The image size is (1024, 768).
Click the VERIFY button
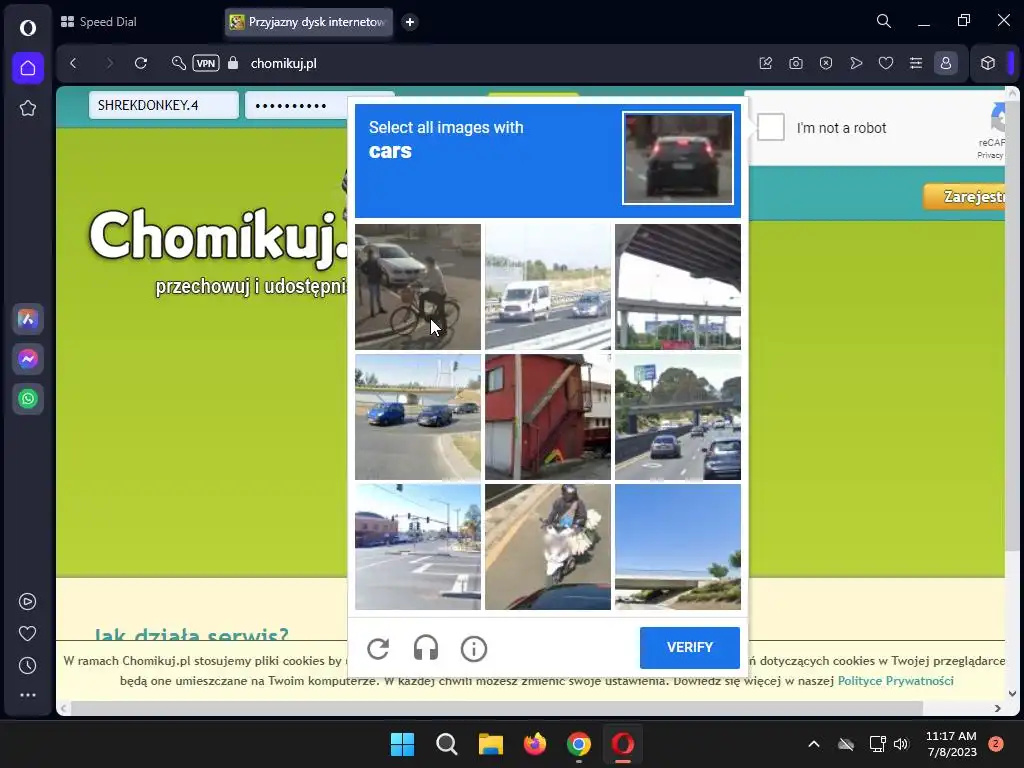click(x=690, y=647)
